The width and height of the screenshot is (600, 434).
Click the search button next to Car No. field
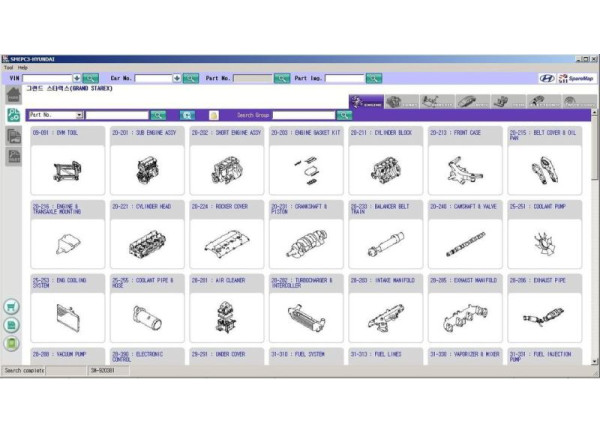[189, 78]
